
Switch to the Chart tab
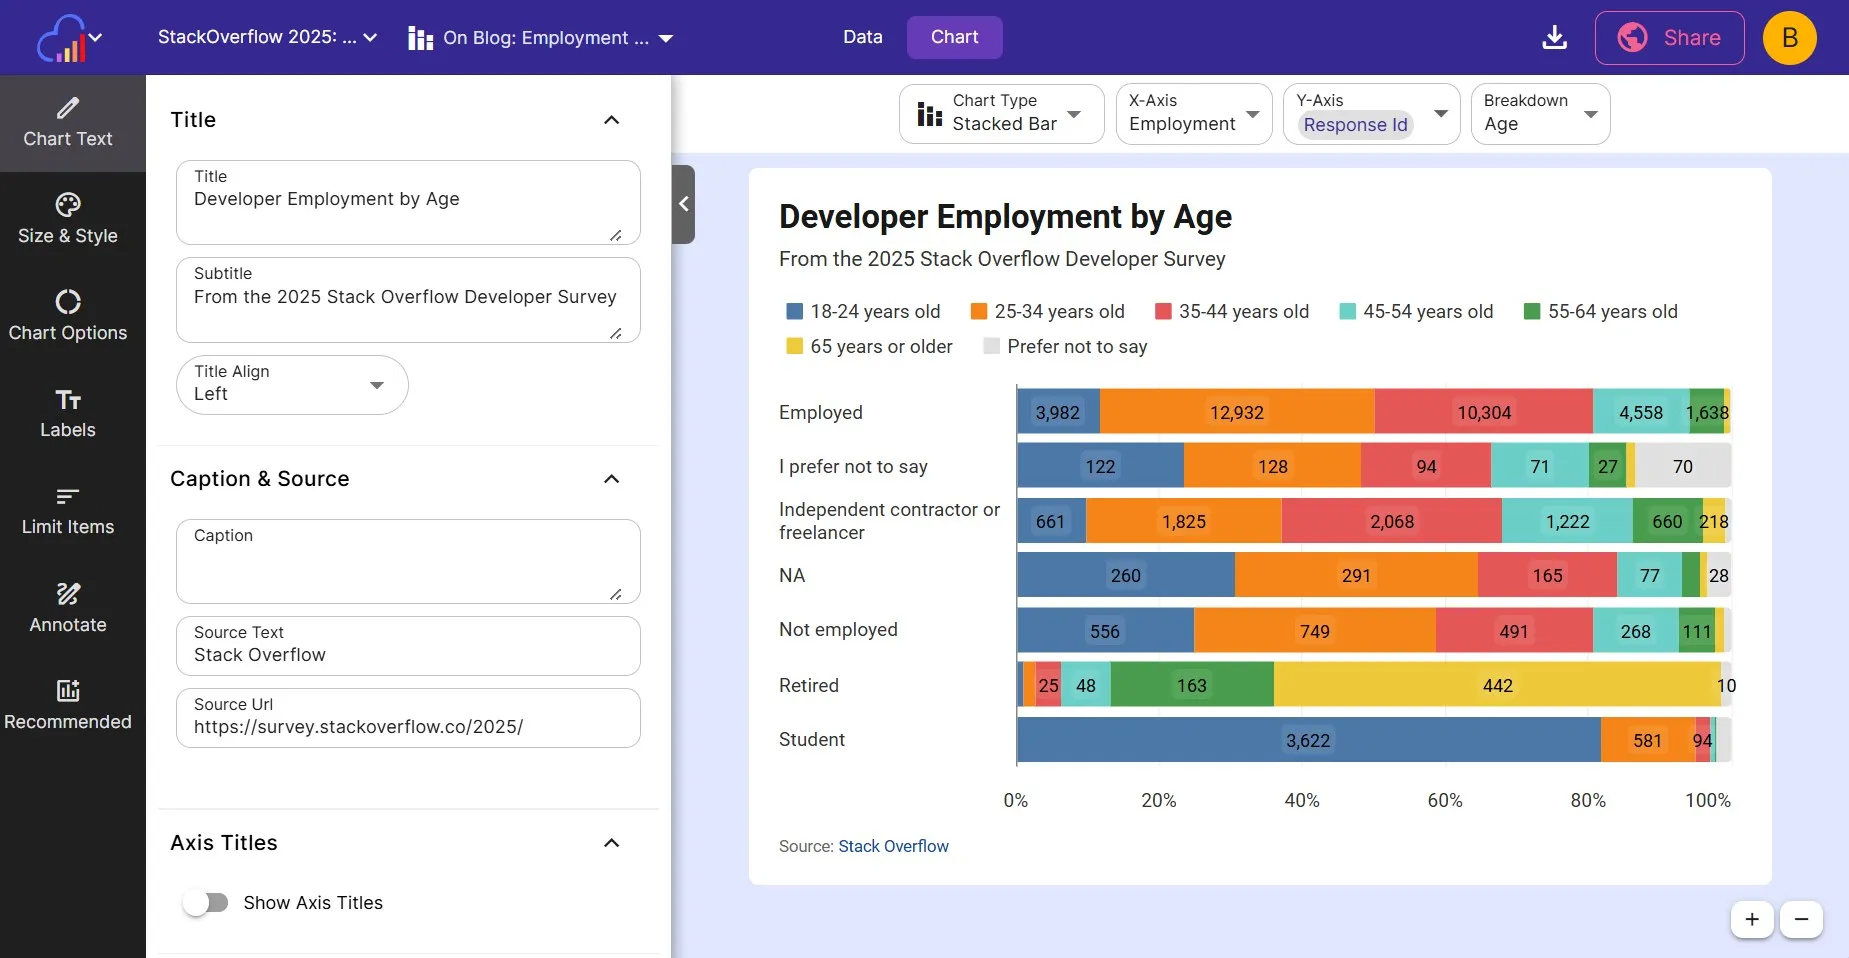pyautogui.click(x=954, y=38)
